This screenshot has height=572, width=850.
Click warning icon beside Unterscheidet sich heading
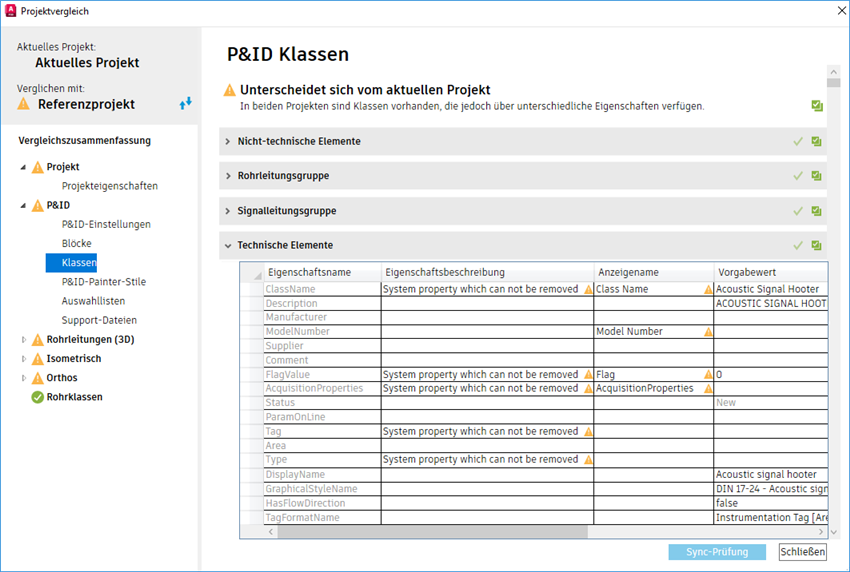[230, 90]
